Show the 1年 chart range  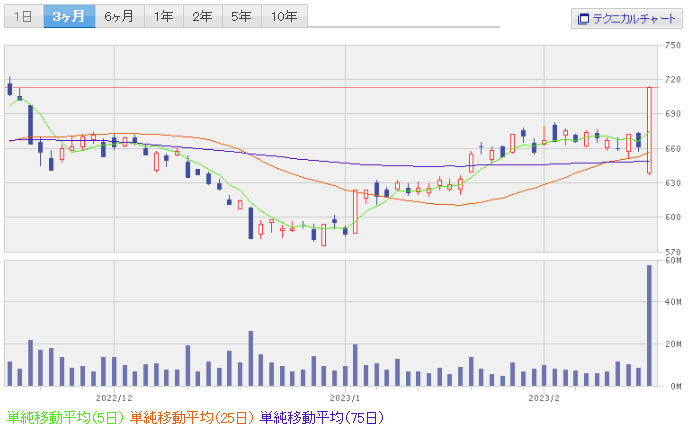tap(163, 16)
